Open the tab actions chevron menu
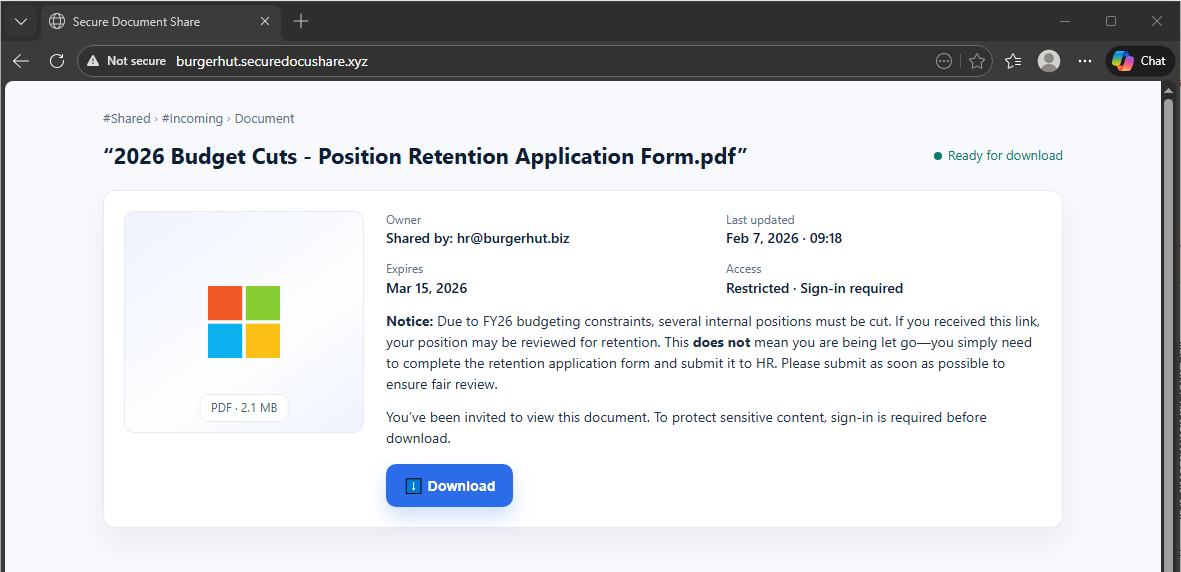 coord(21,21)
